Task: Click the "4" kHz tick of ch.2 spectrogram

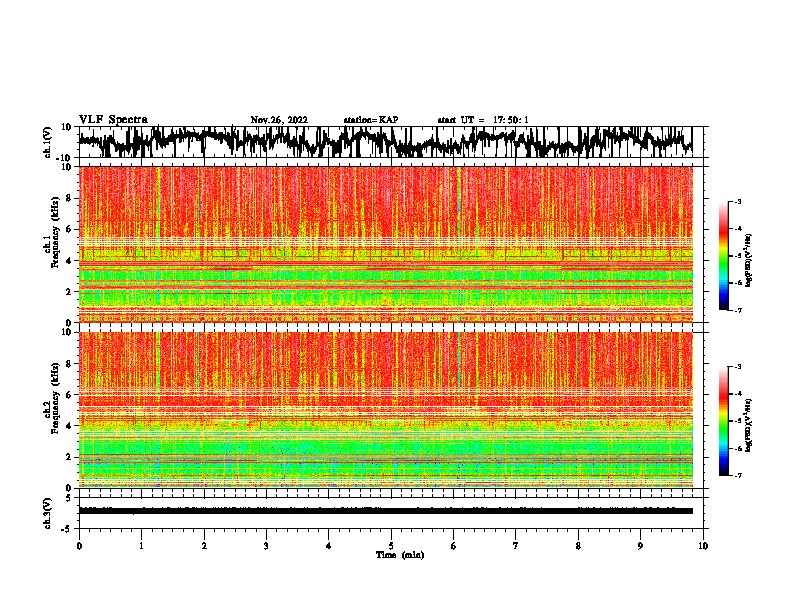Action: (69, 426)
